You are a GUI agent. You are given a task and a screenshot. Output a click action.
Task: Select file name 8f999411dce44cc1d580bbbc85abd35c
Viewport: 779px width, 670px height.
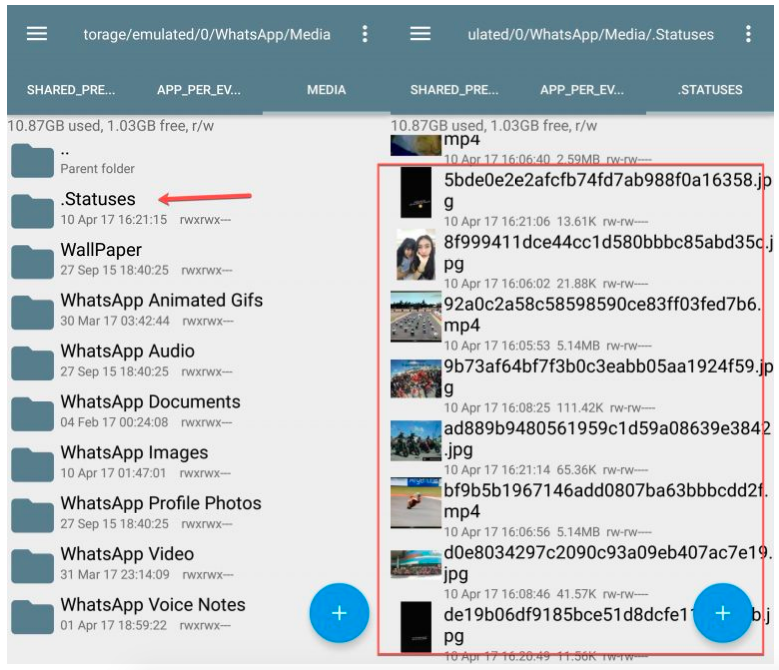[x=607, y=253]
